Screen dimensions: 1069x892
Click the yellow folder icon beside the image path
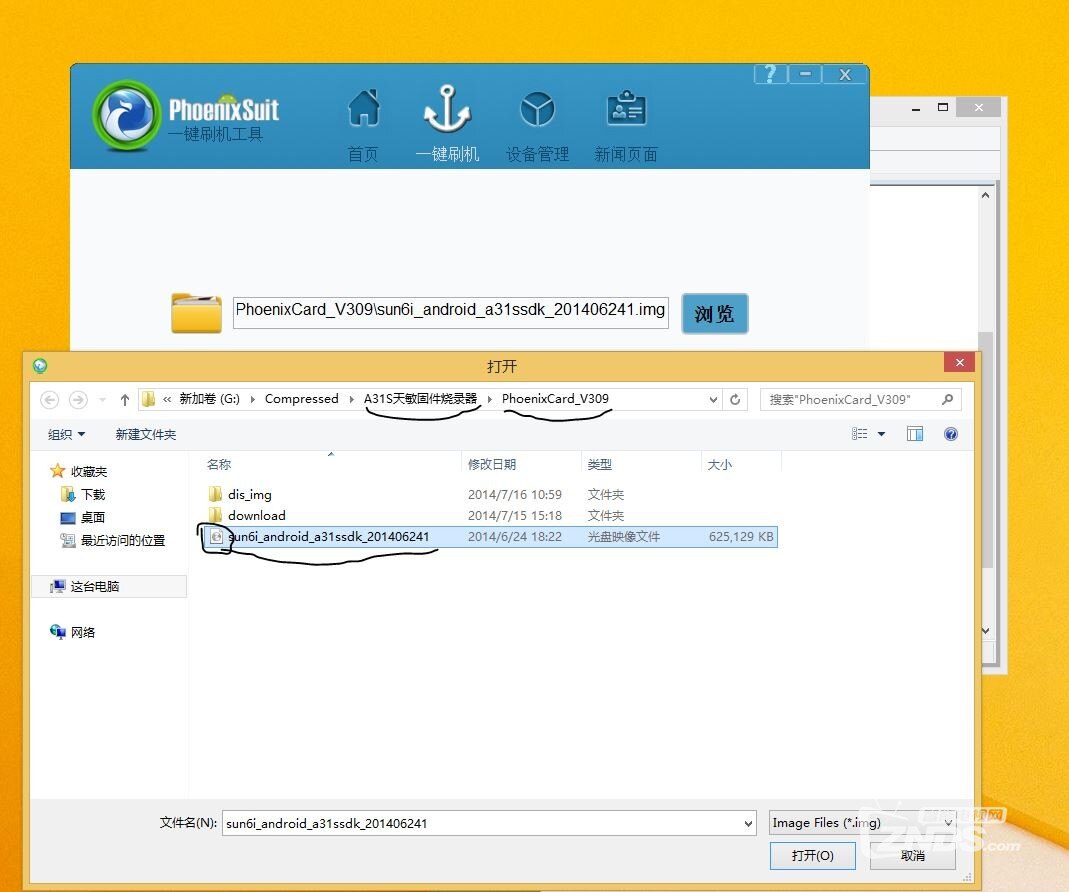pos(196,313)
